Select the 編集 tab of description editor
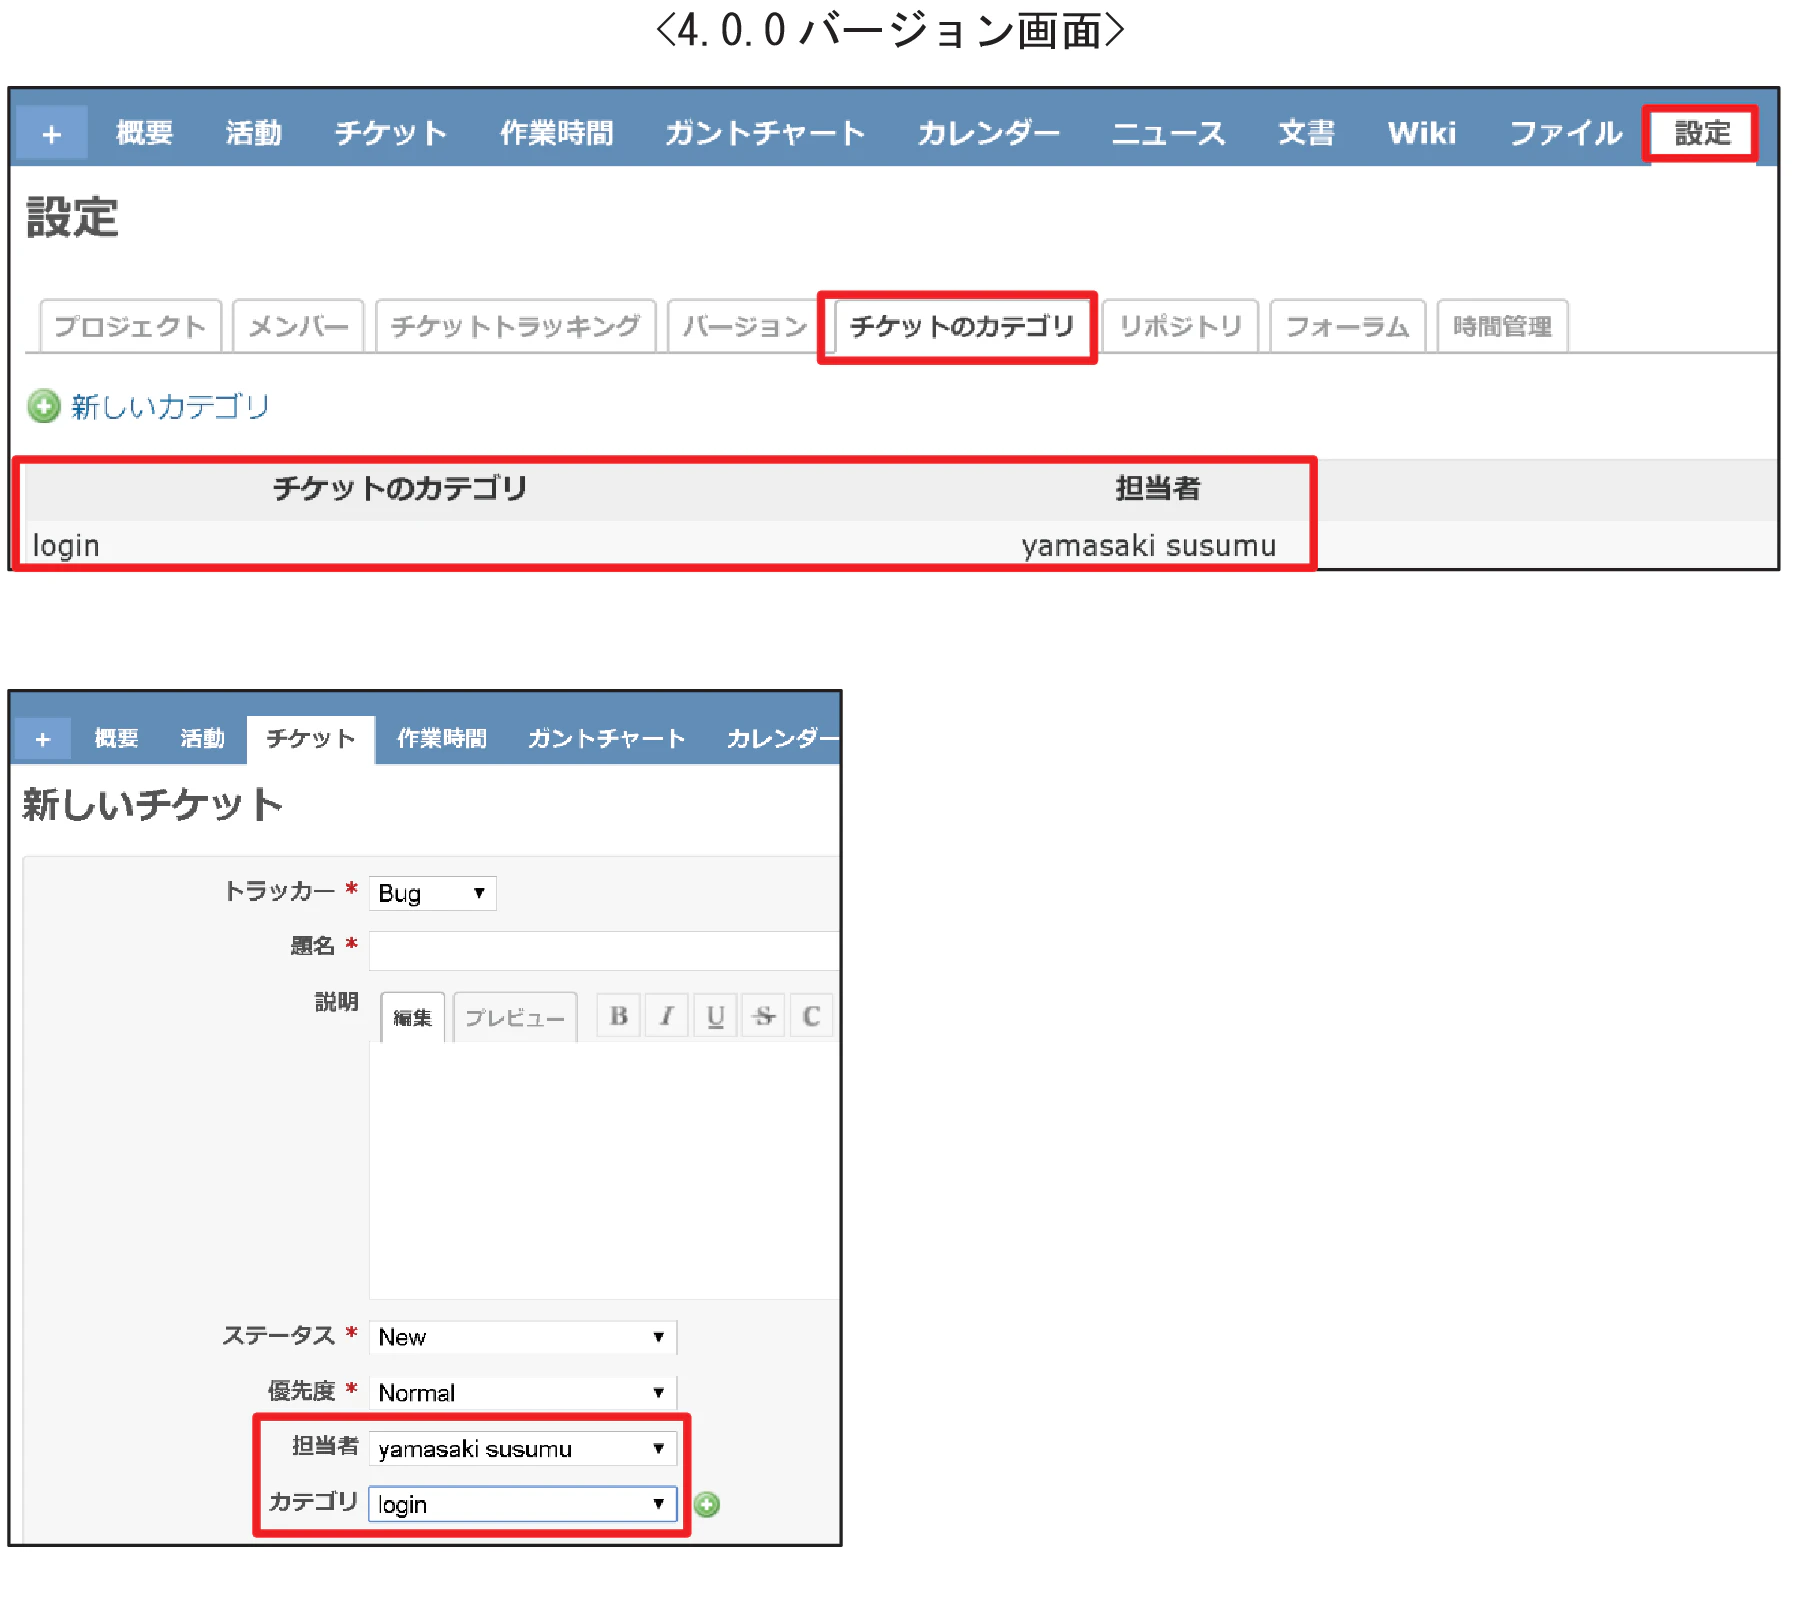The height and width of the screenshot is (1605, 1805). (412, 1018)
